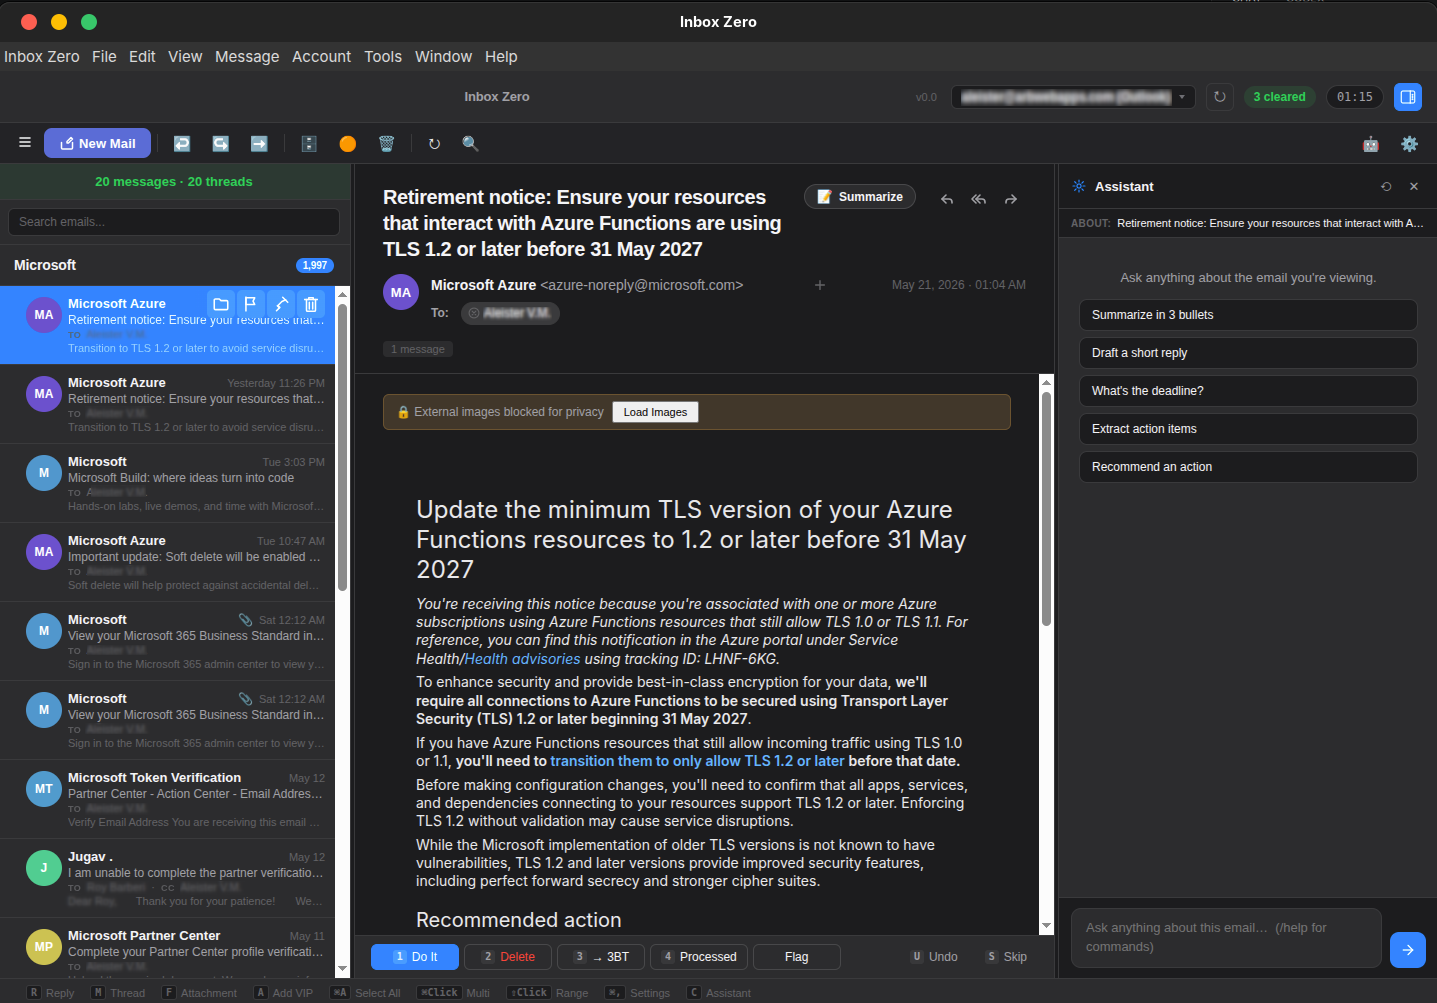Click the magnifying glass search icon
1437x1003 pixels.
470,144
